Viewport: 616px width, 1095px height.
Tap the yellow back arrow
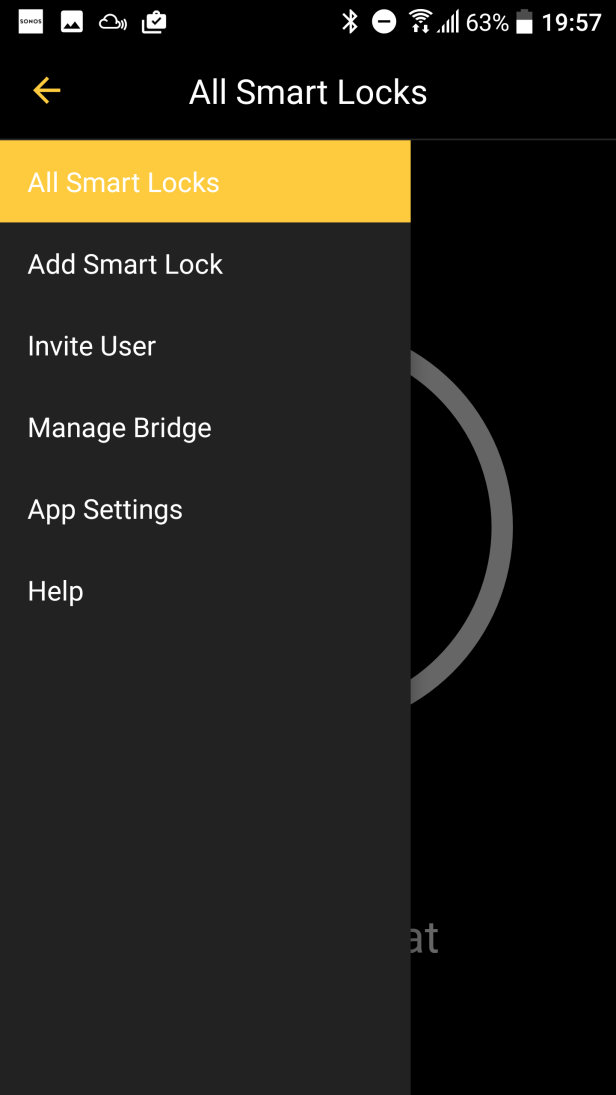click(46, 91)
